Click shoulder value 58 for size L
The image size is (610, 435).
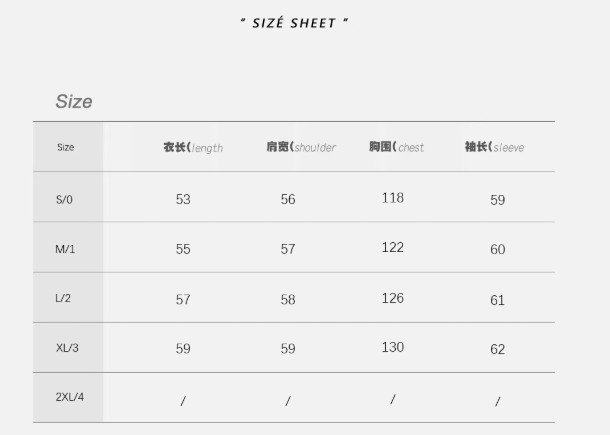tap(288, 300)
